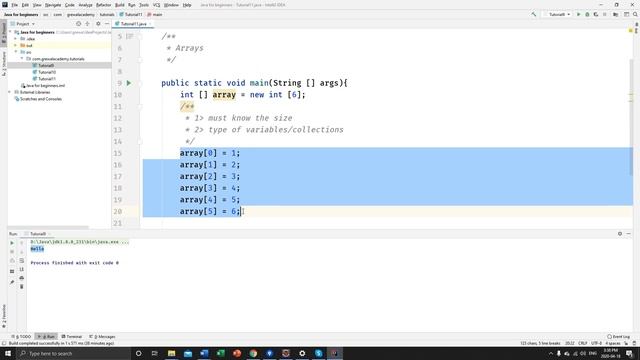Click the Stop icon in top toolbar
This screenshot has height=360, width=640.
point(605,14)
